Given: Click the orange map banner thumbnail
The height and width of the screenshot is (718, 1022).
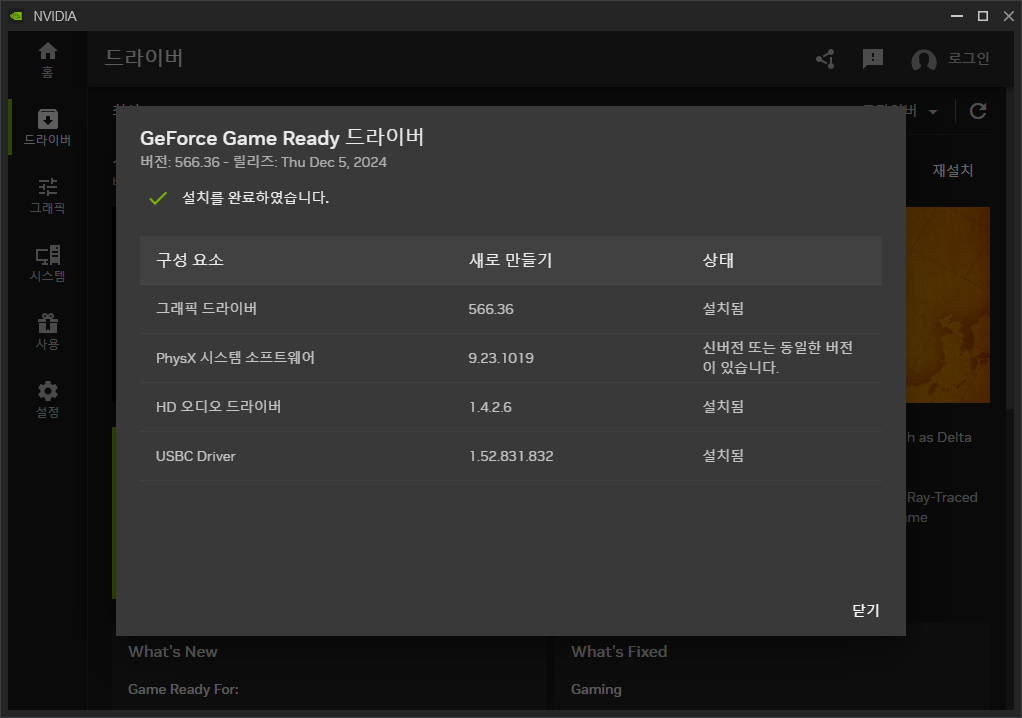Looking at the screenshot, I should (x=948, y=305).
